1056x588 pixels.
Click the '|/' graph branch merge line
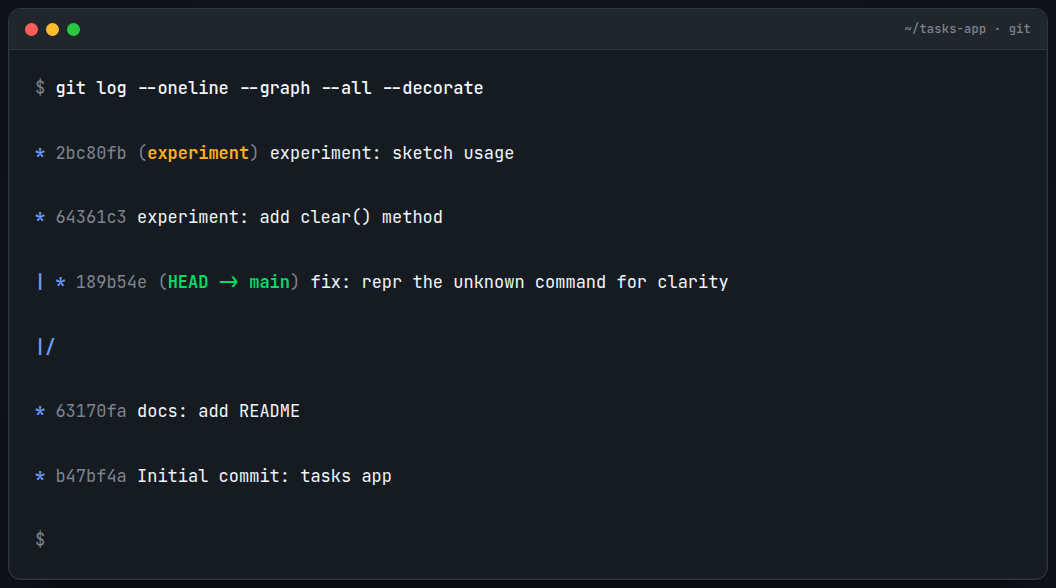45,347
